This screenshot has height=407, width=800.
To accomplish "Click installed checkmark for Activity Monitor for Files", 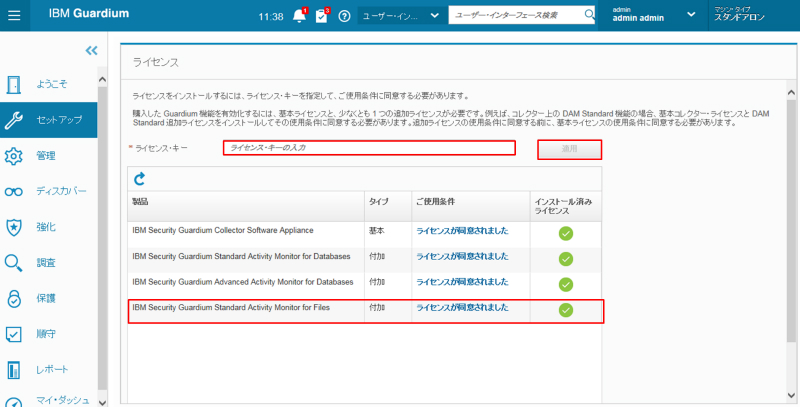I will [x=565, y=310].
